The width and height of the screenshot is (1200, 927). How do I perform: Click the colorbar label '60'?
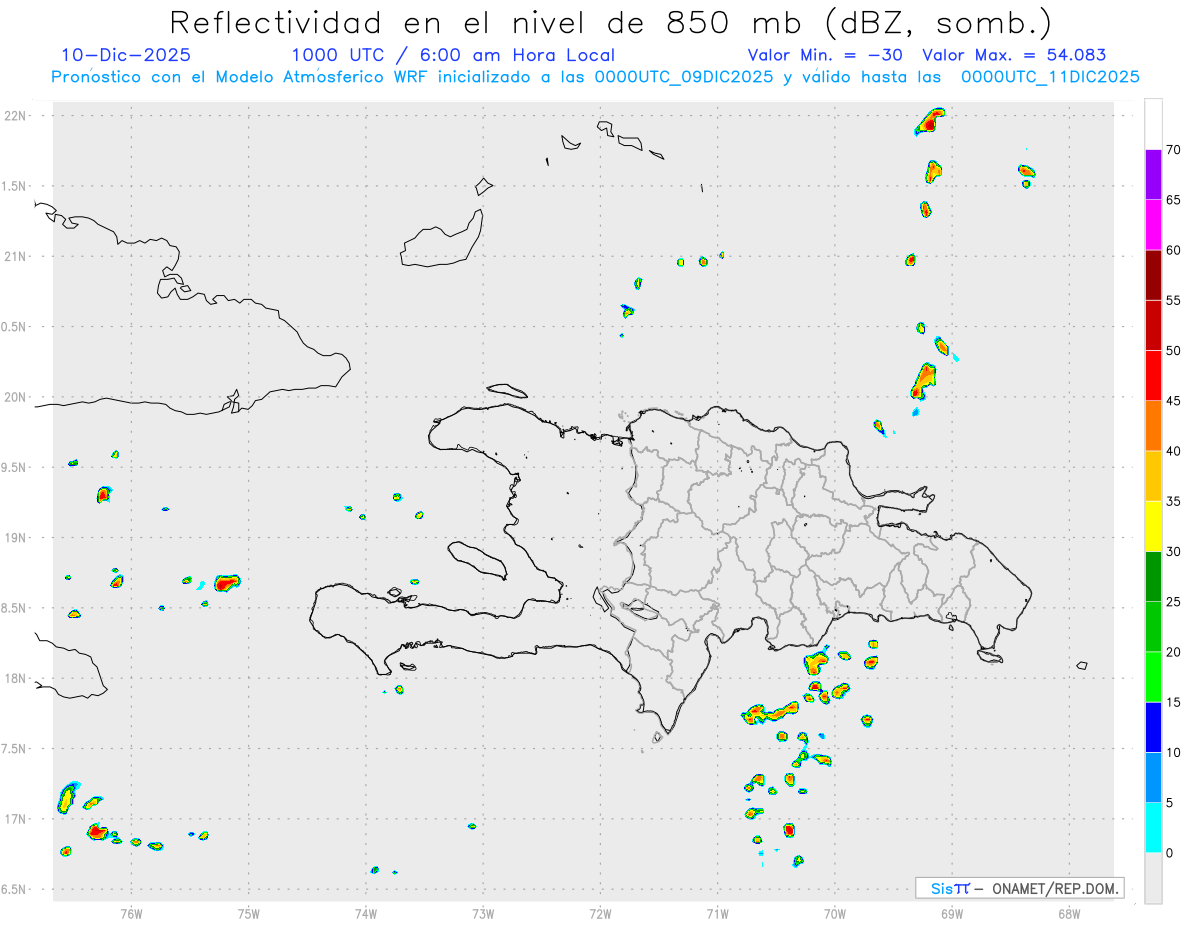pyautogui.click(x=1173, y=250)
